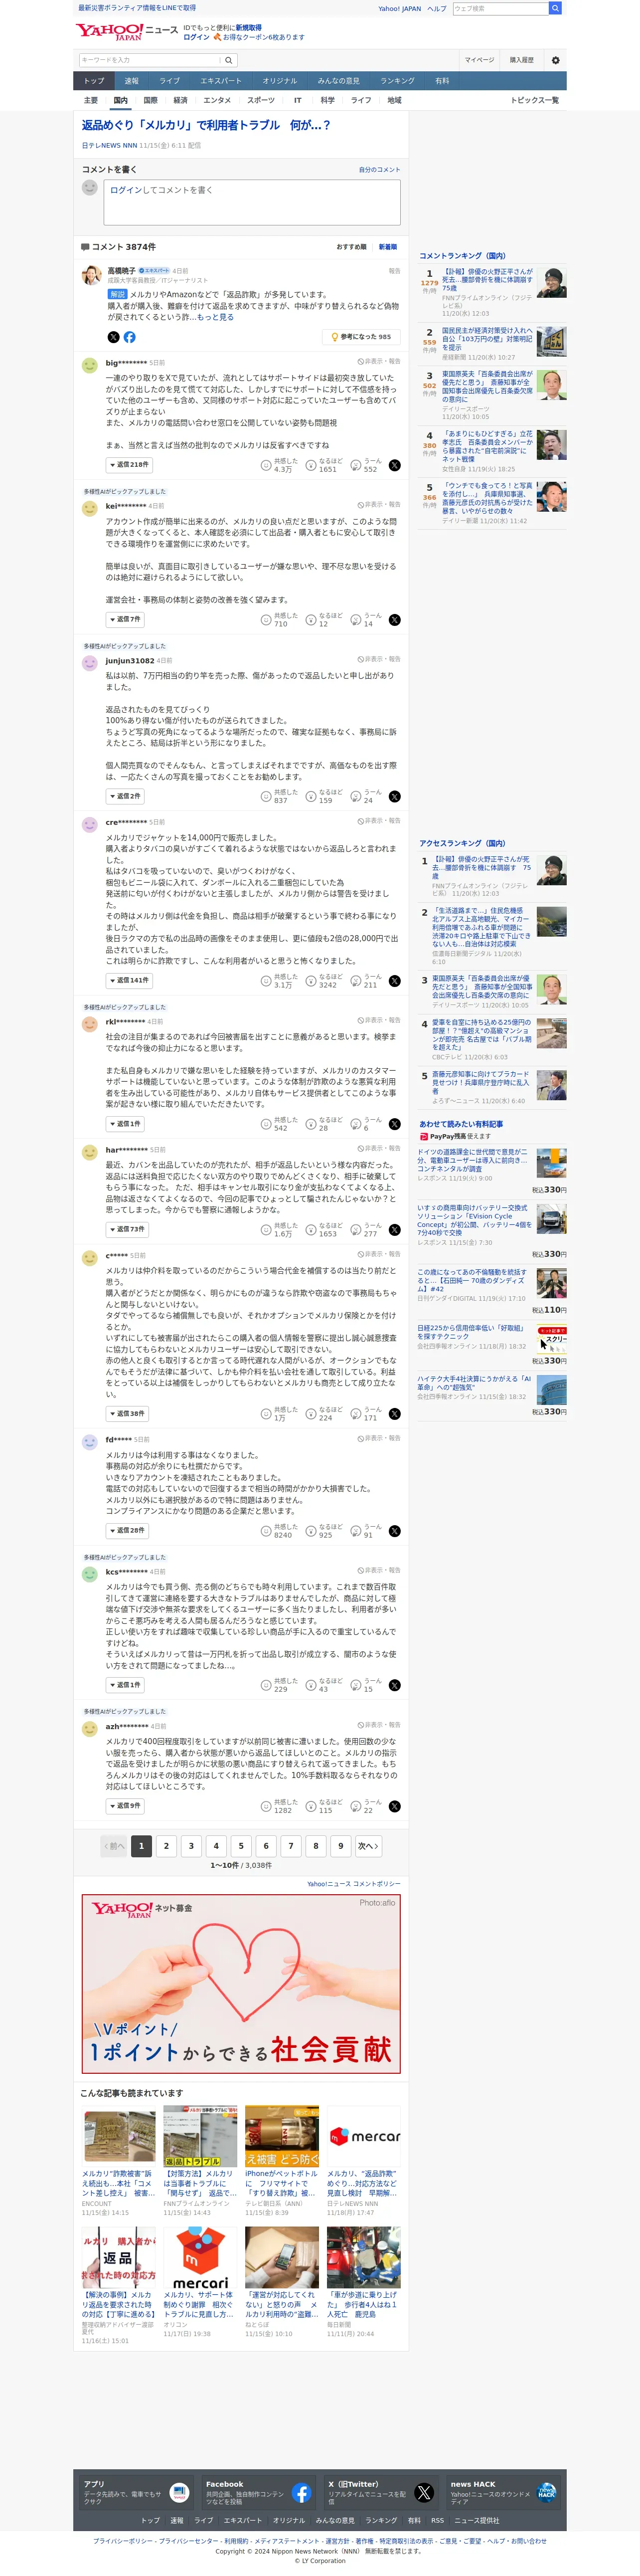Expand 返信38件 replies

pos(127,1414)
